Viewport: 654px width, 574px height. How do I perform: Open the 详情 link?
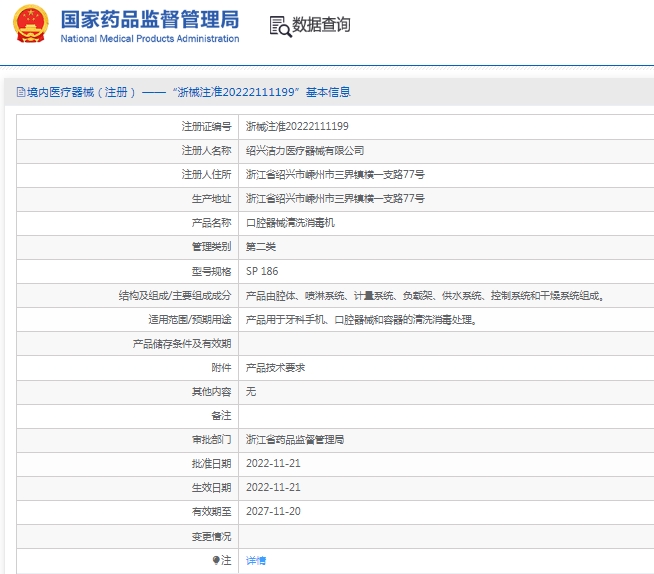[256, 560]
